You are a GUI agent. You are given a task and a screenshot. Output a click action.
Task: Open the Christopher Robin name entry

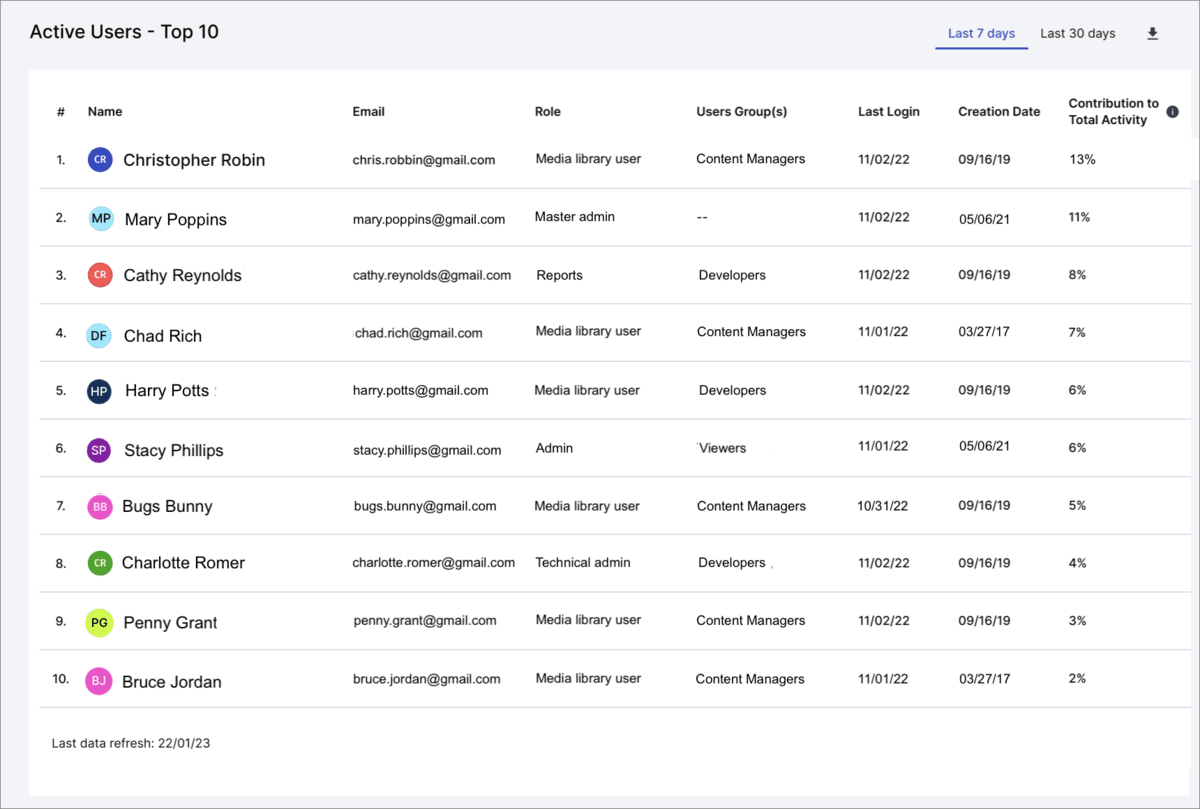point(194,160)
